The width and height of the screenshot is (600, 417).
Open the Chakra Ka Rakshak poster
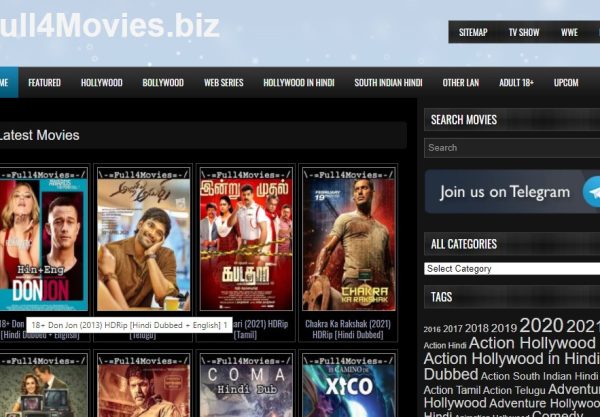349,239
